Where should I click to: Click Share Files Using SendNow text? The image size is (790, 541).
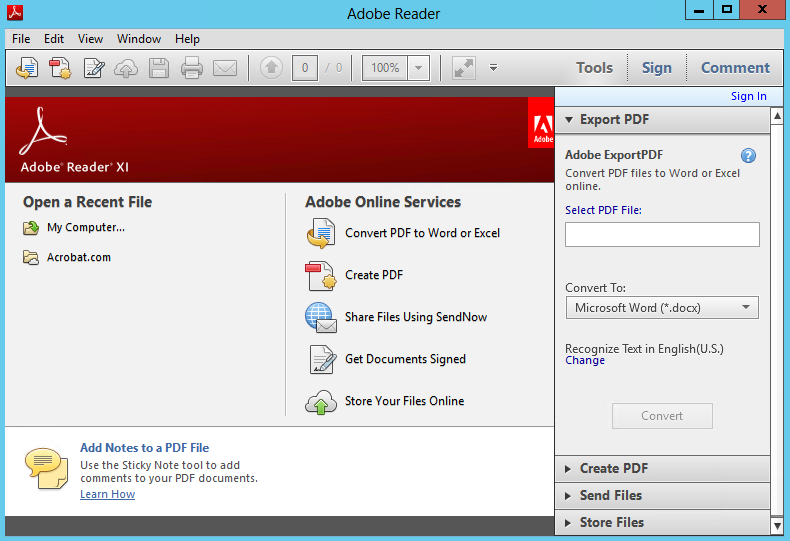[x=416, y=317]
